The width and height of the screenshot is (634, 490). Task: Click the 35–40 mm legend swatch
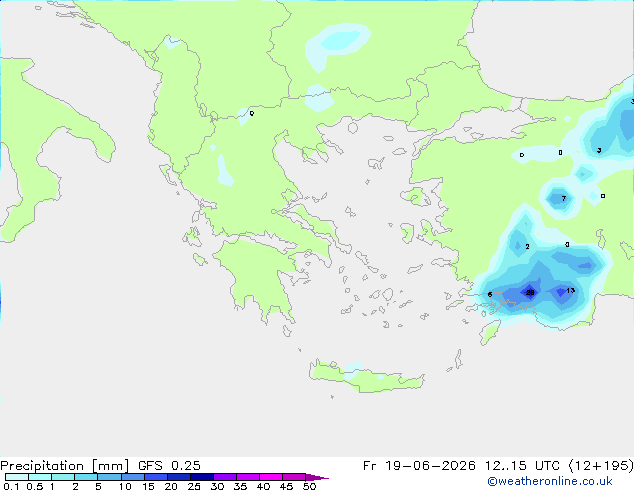pyautogui.click(x=247, y=477)
